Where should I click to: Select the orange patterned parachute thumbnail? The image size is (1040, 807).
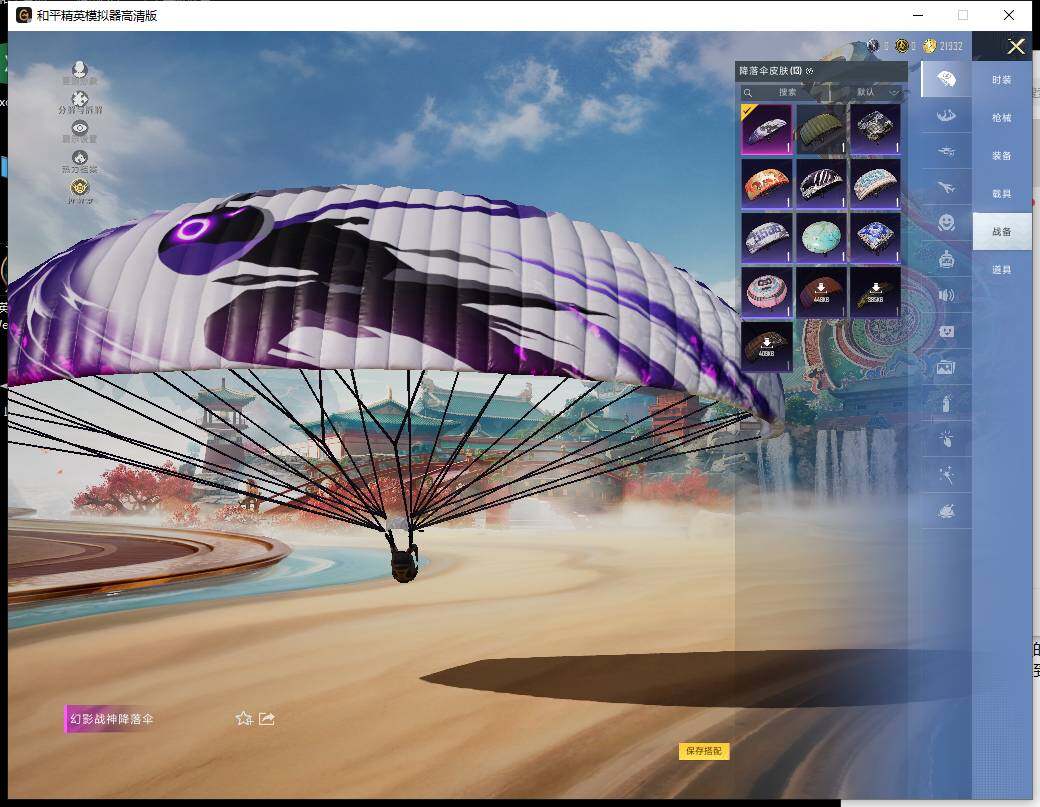tap(767, 182)
